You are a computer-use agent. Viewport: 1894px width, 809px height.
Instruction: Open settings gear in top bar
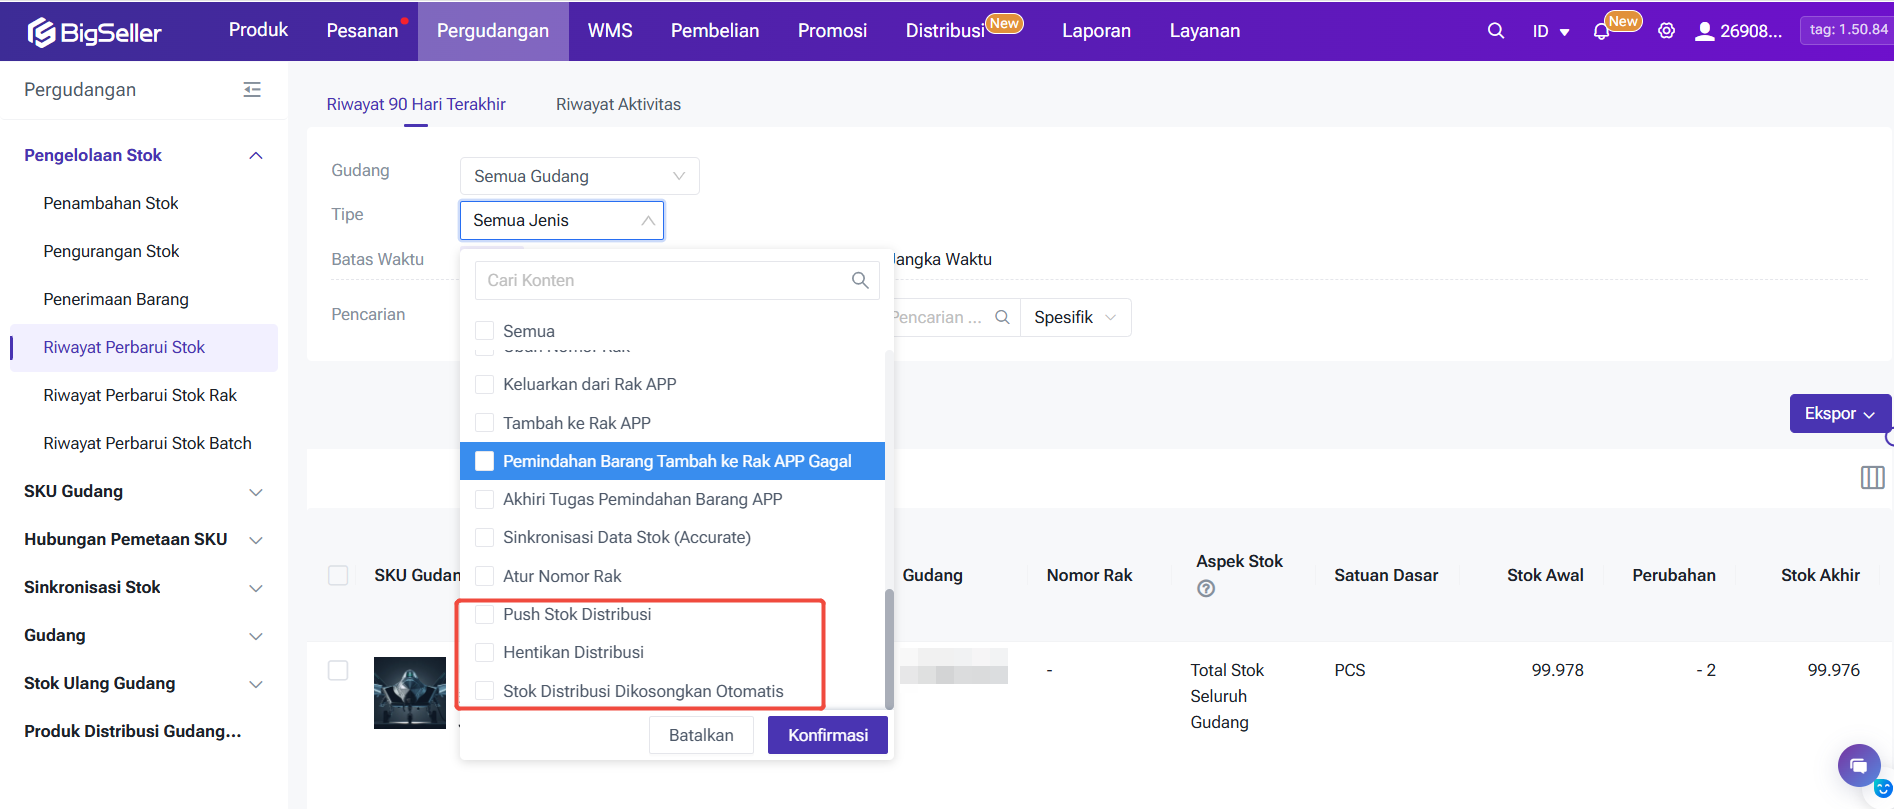[x=1666, y=31]
